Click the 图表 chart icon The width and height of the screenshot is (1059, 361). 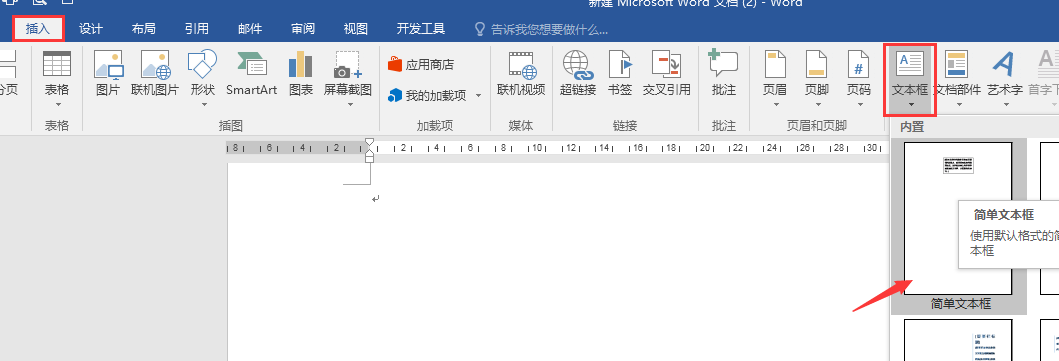pos(301,74)
